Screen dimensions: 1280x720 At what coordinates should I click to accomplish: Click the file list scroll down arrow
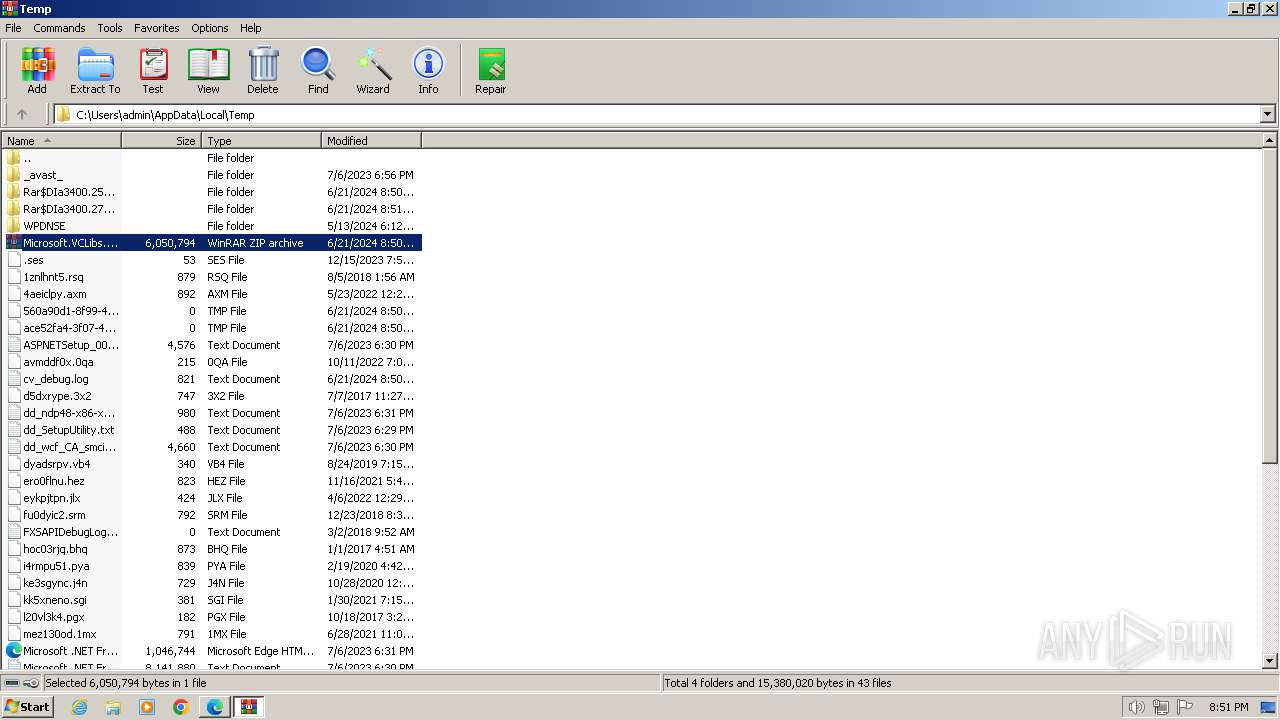coord(1270,661)
